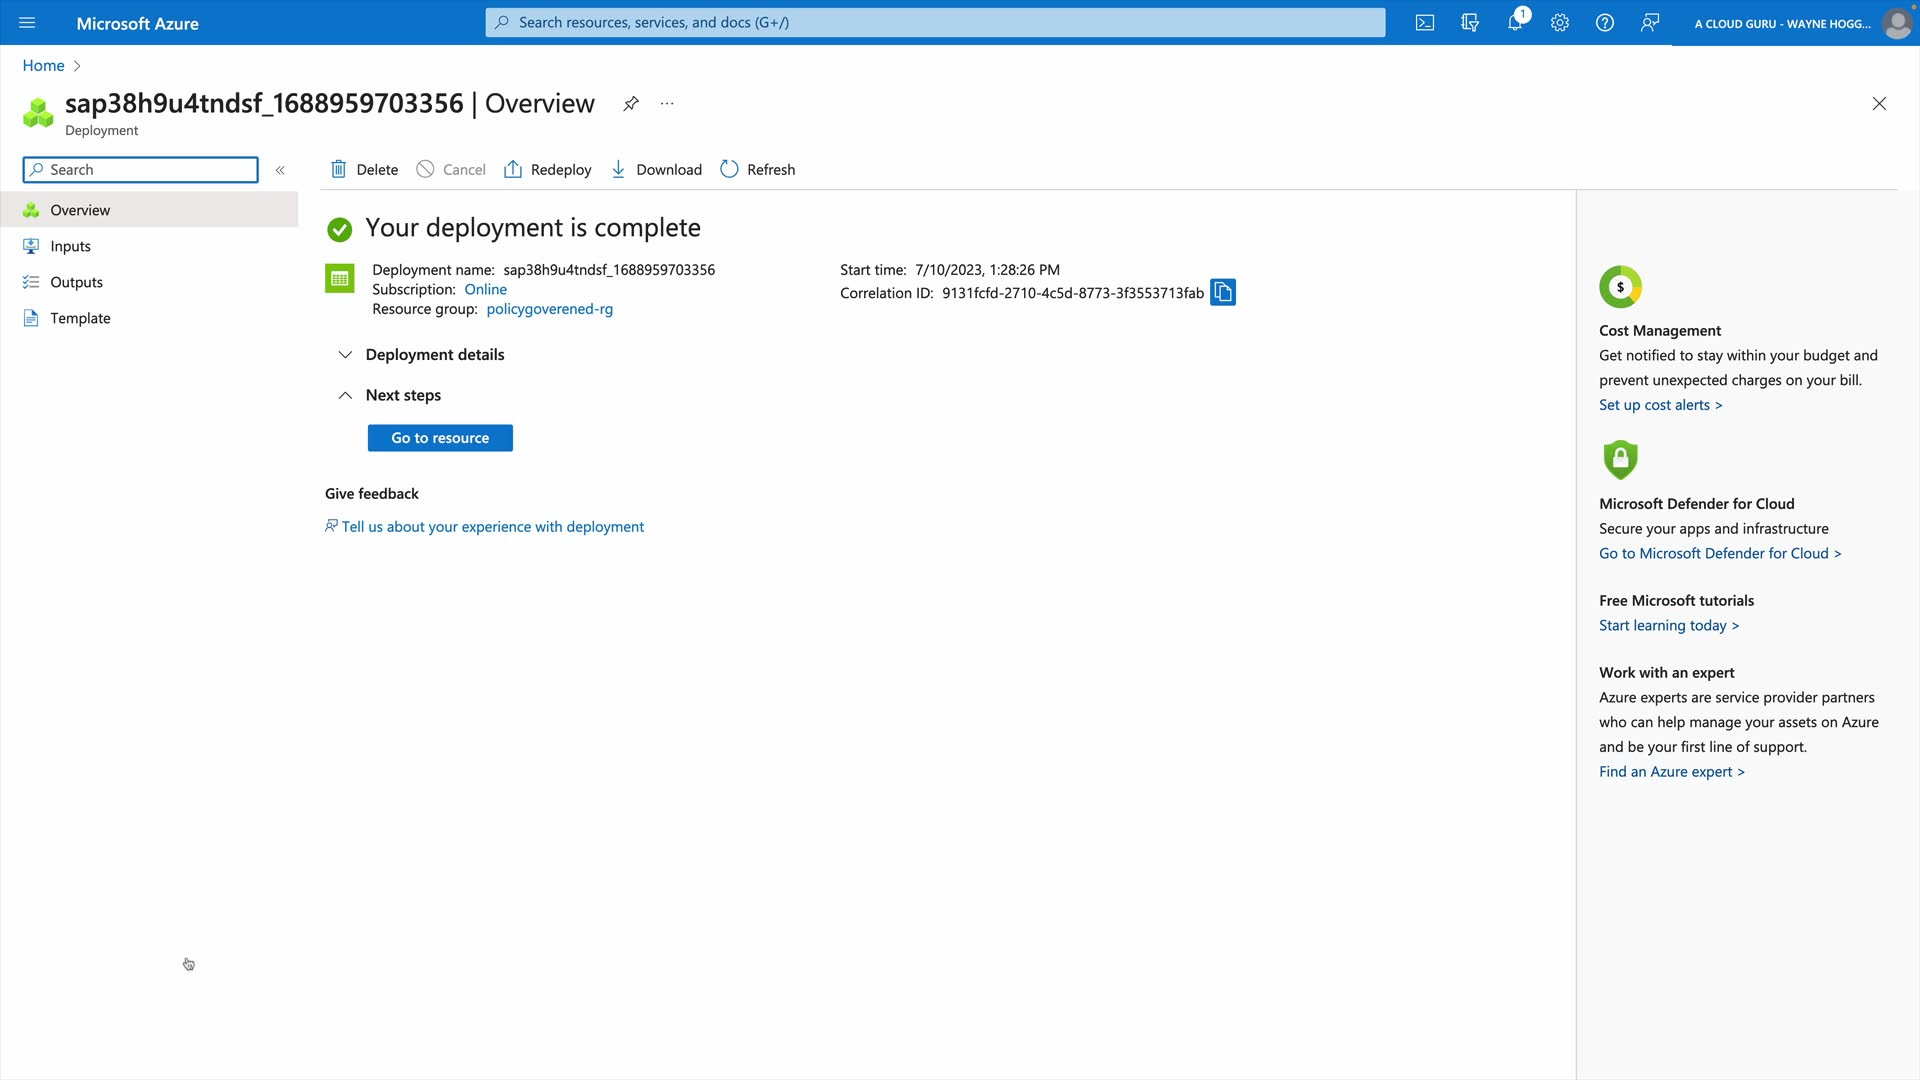Screen dimensions: 1920x1080
Task: Open the Template menu item
Action: click(x=80, y=318)
